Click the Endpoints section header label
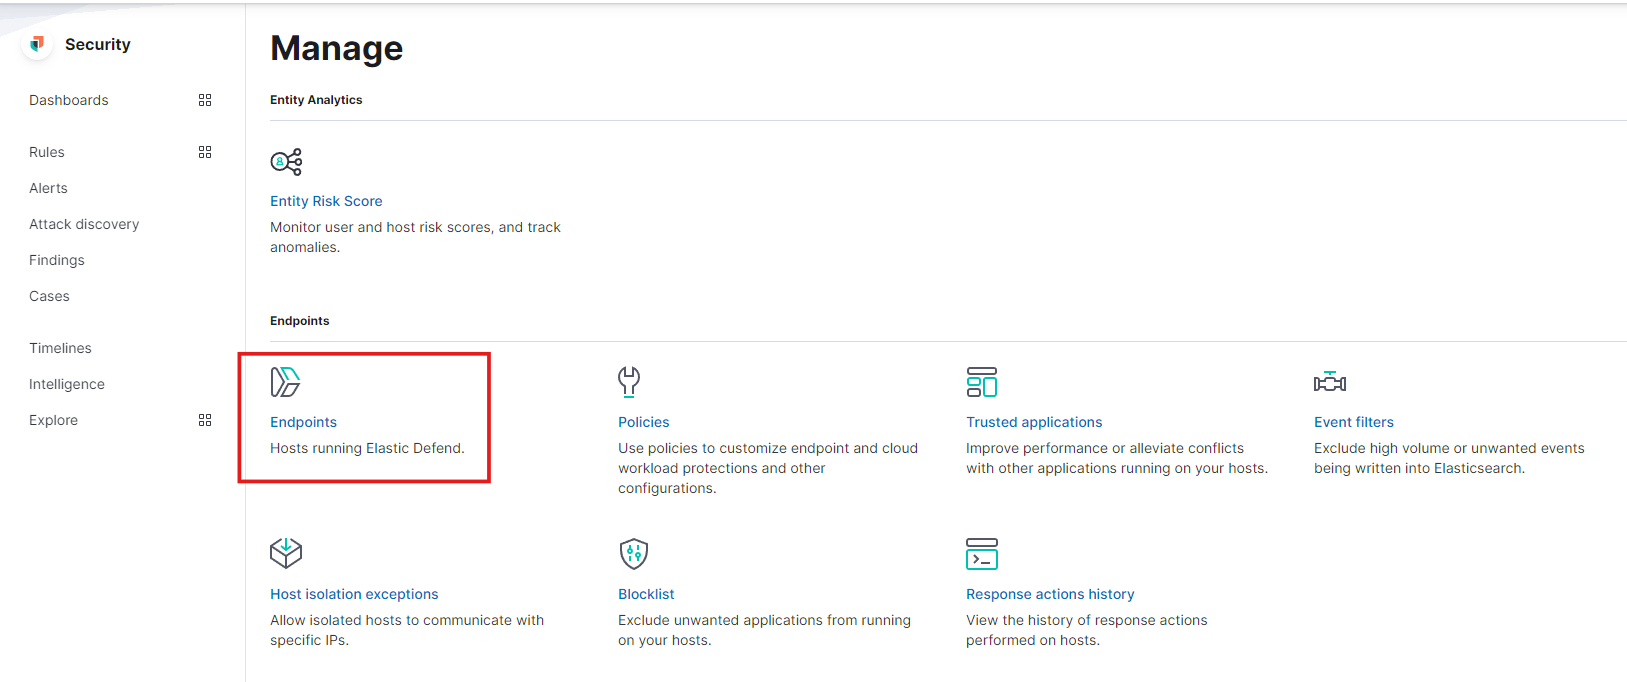This screenshot has width=1627, height=682. [x=300, y=321]
